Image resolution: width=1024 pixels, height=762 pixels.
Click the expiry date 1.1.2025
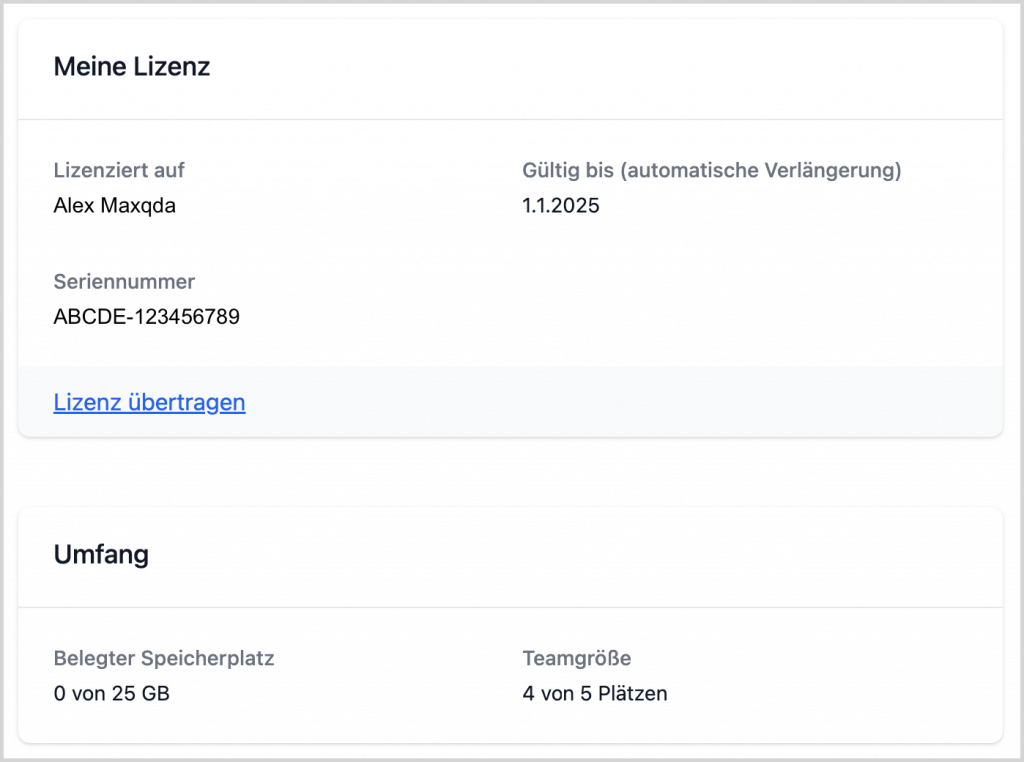560,207
